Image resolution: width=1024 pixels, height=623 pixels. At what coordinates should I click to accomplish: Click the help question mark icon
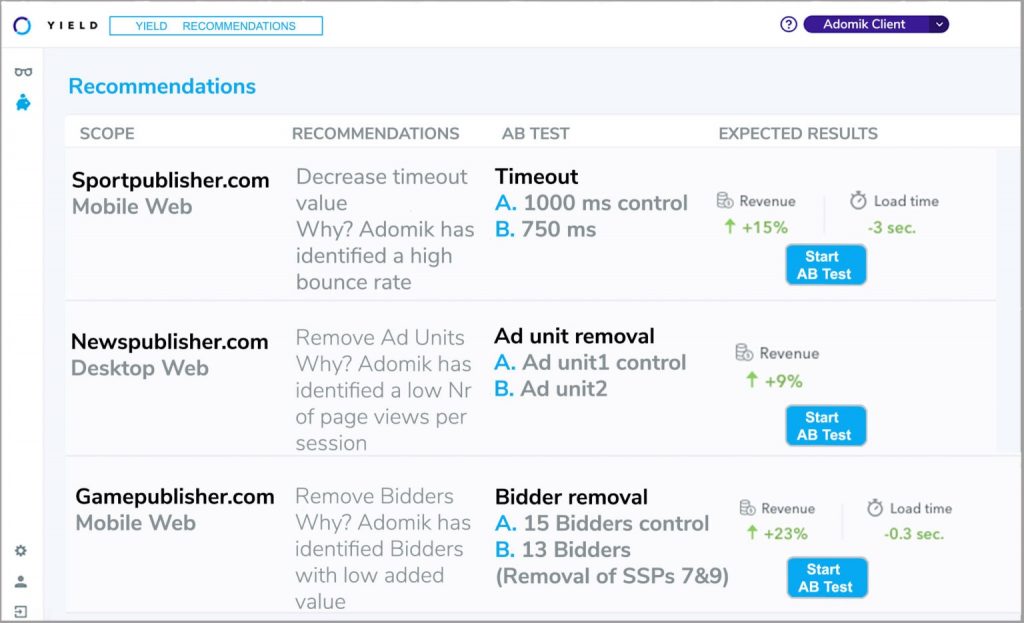click(x=788, y=25)
